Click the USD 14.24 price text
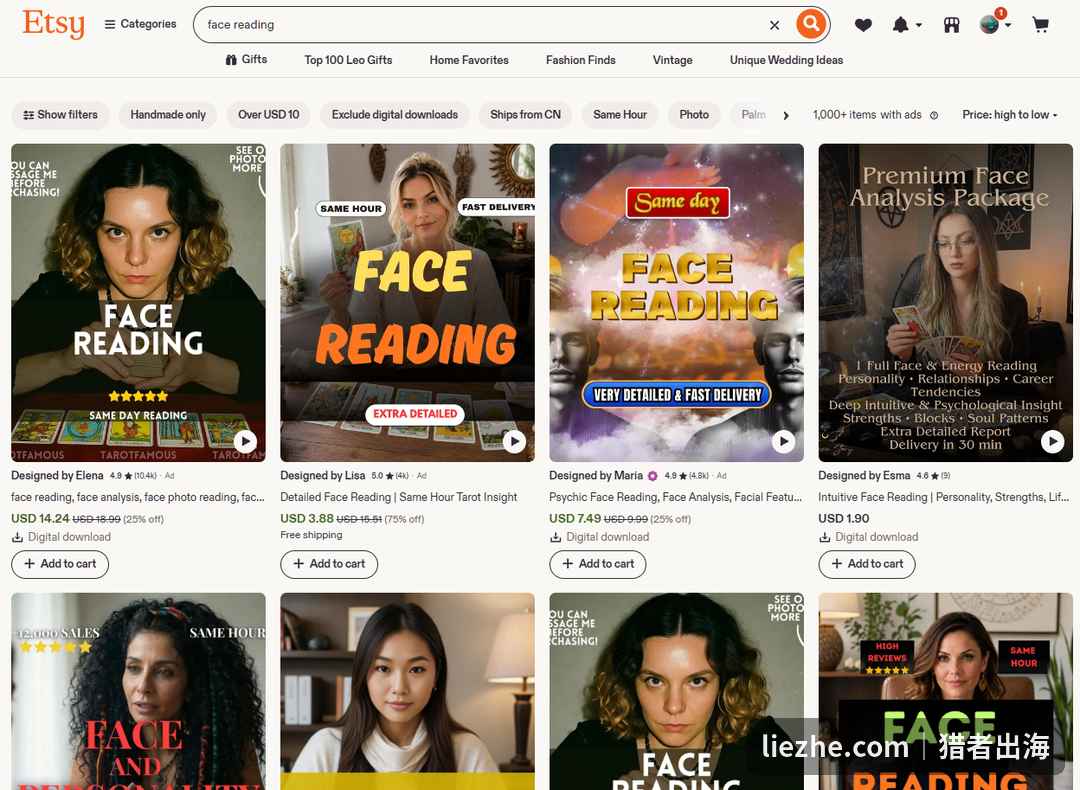The height and width of the screenshot is (790, 1080). click(x=40, y=519)
